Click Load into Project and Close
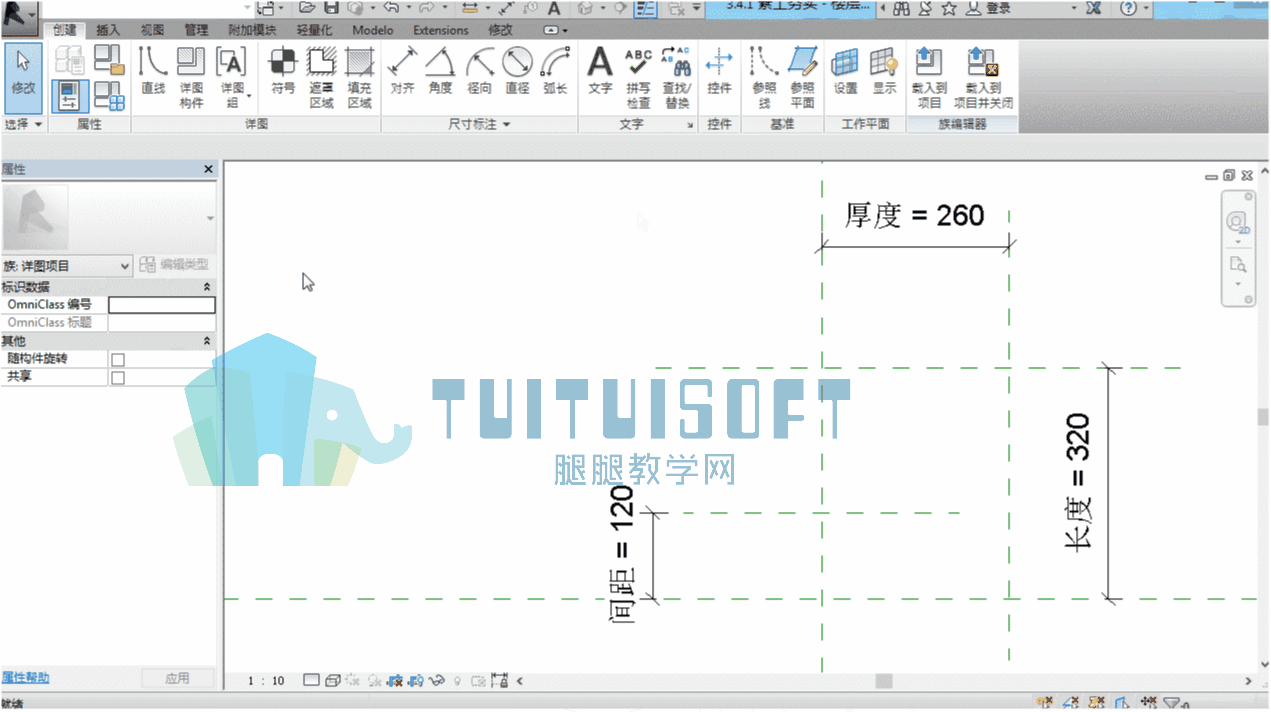The height and width of the screenshot is (712, 1271). coord(984,77)
